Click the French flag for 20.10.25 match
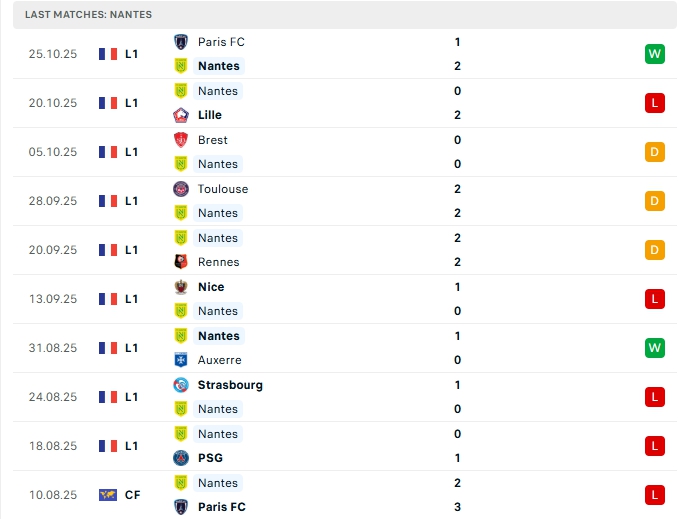687x519 pixels. point(108,103)
